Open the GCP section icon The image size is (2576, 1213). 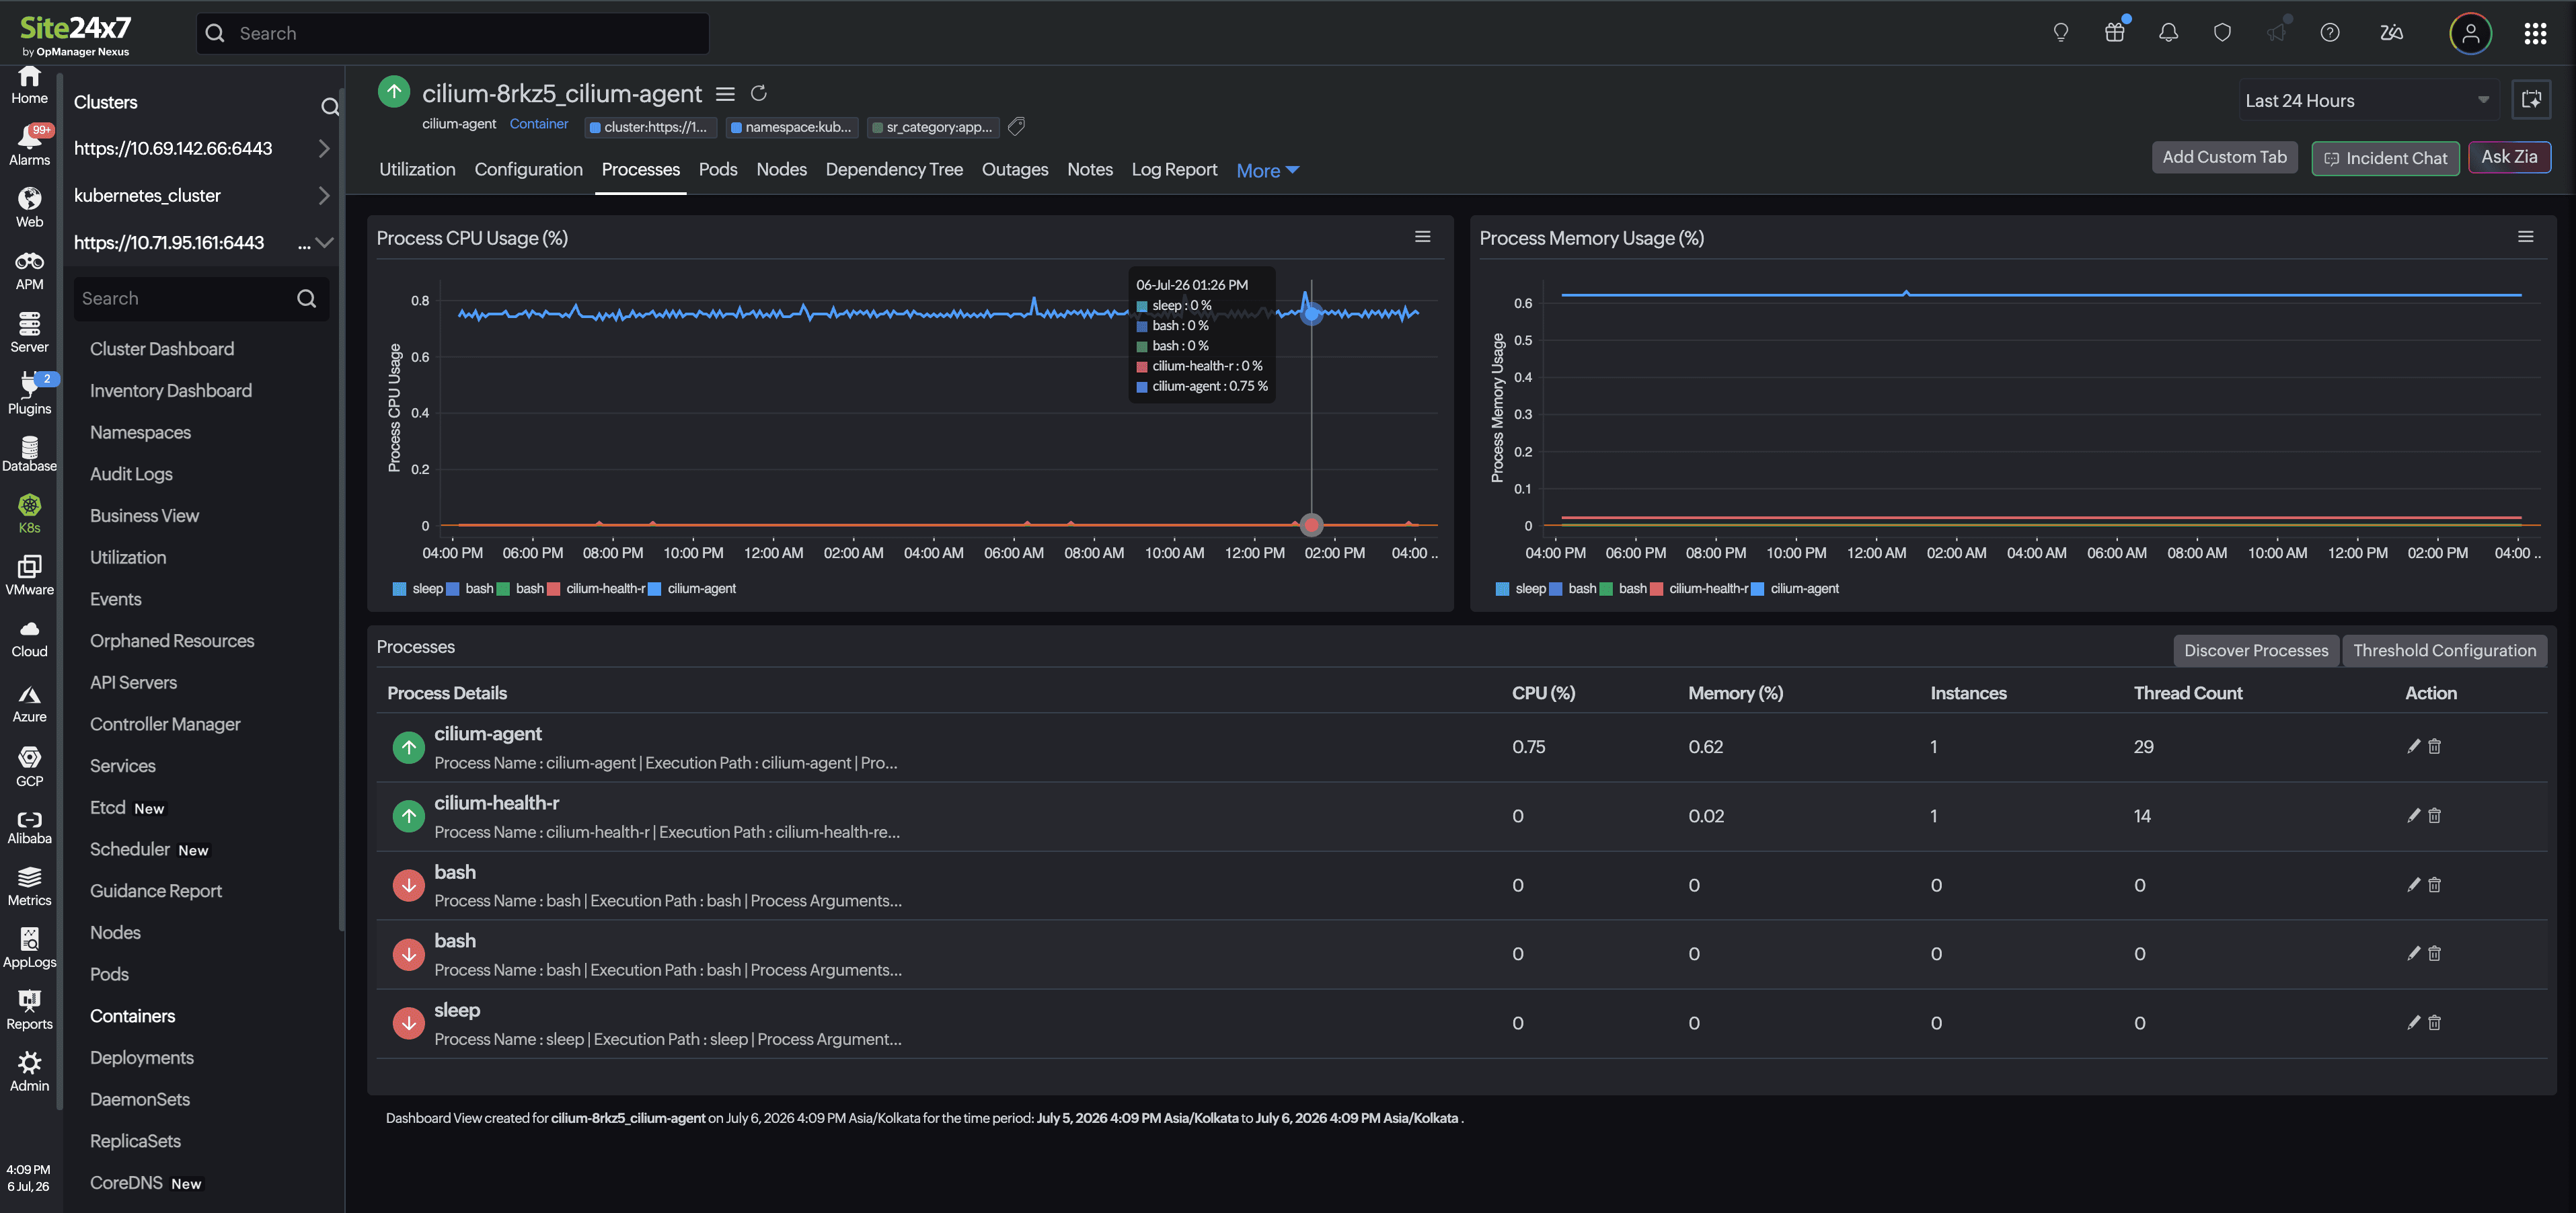tap(29, 767)
